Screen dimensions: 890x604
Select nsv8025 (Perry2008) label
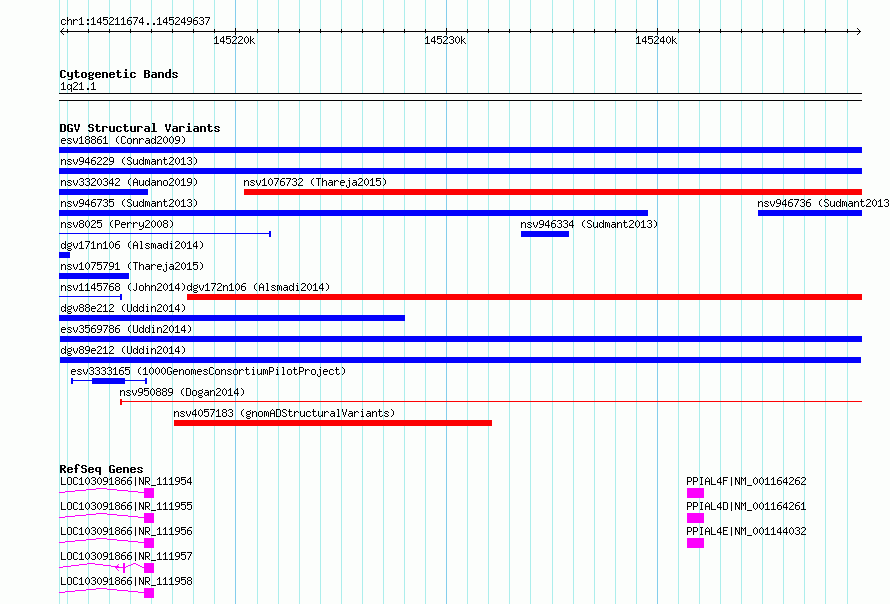pos(117,224)
